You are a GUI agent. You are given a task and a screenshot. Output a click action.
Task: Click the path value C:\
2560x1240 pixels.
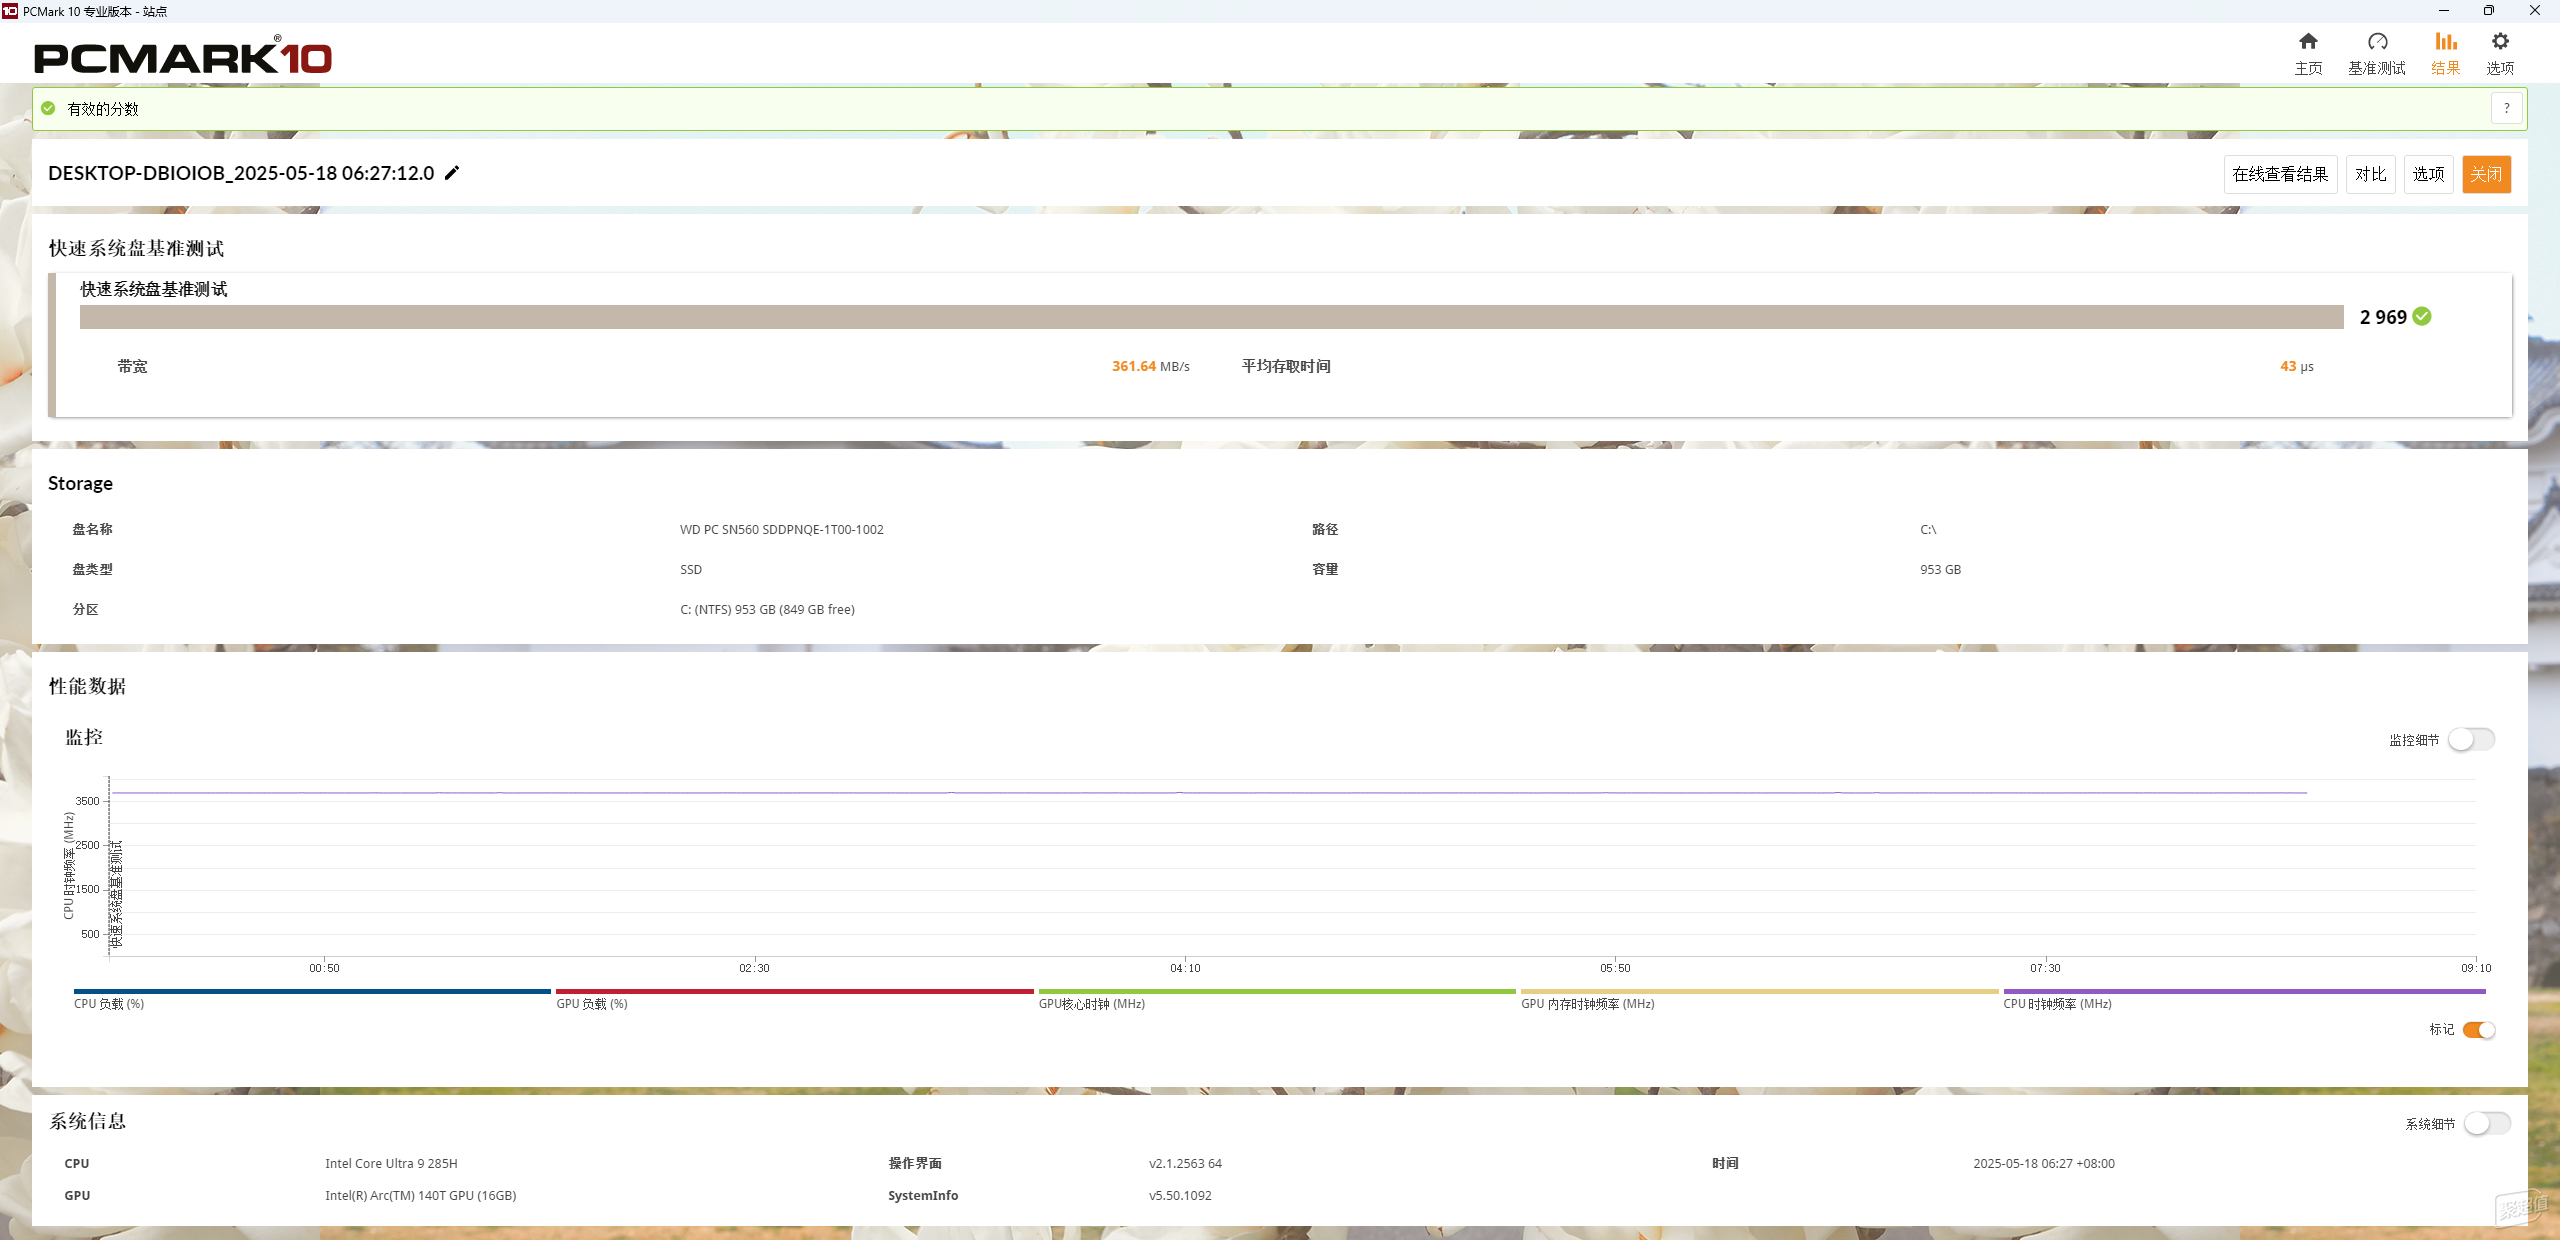pyautogui.click(x=1928, y=529)
